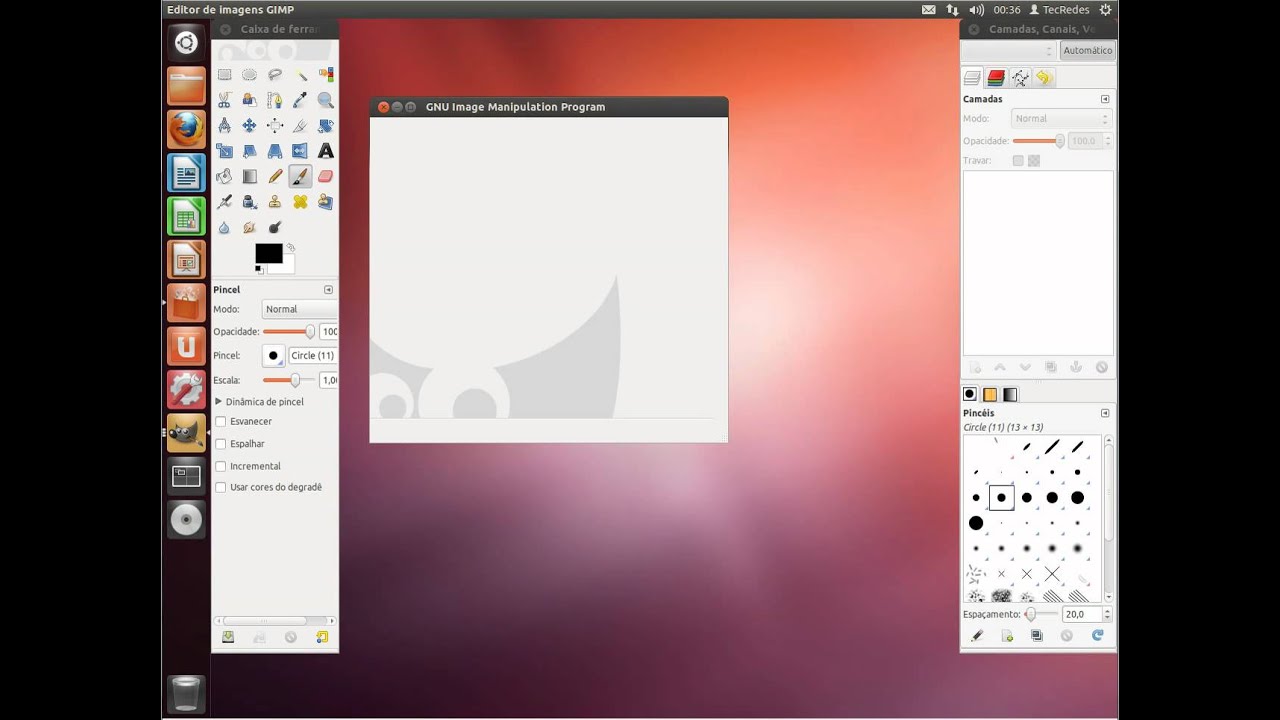Viewport: 1280px width, 720px height.
Task: Open the Pincel Modo dropdown
Action: click(x=299, y=309)
